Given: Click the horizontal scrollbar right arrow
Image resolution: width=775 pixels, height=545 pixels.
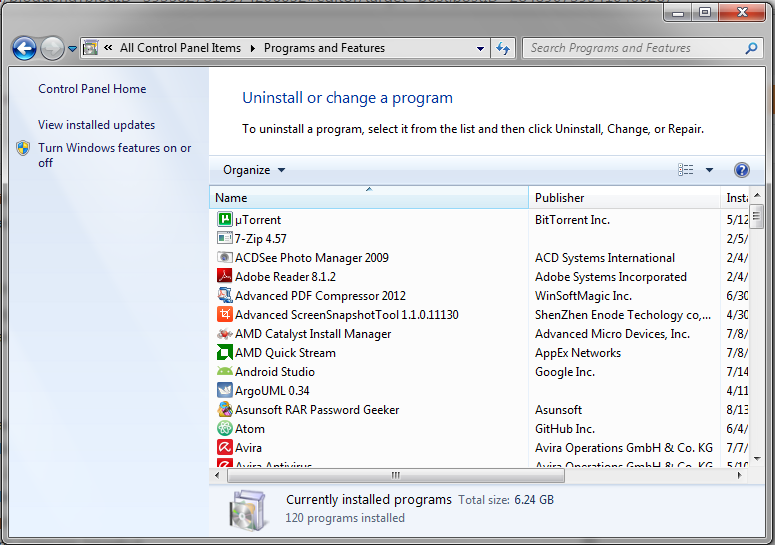Looking at the screenshot, I should tap(739, 475).
